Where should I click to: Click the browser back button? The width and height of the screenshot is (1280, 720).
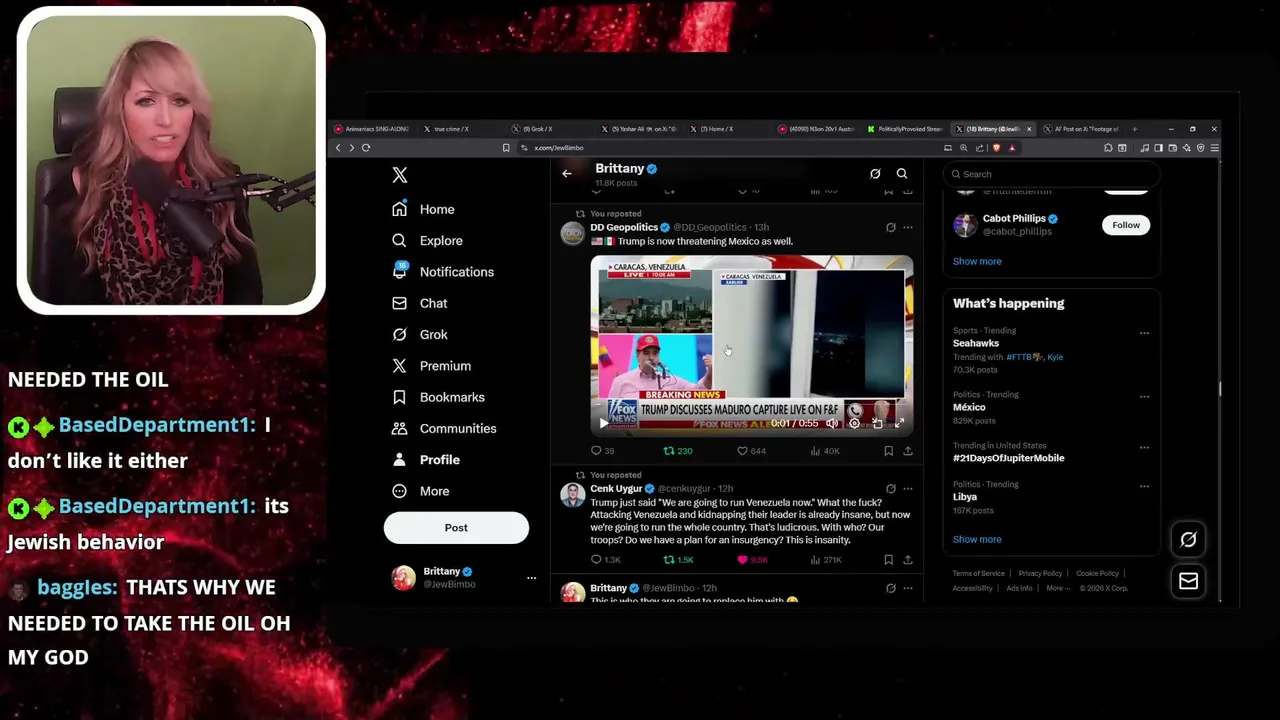coord(338,148)
